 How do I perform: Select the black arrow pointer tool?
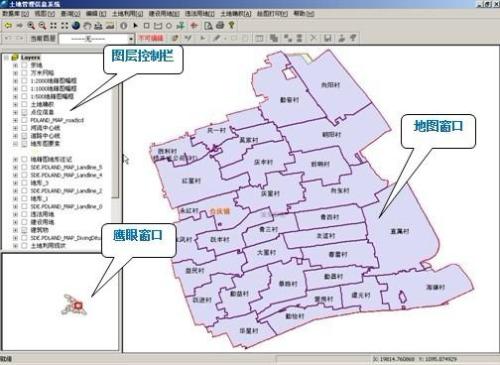[135, 26]
